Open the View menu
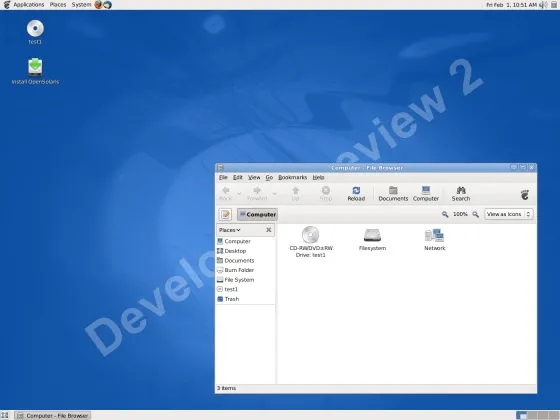The width and height of the screenshot is (560, 420). click(254, 178)
